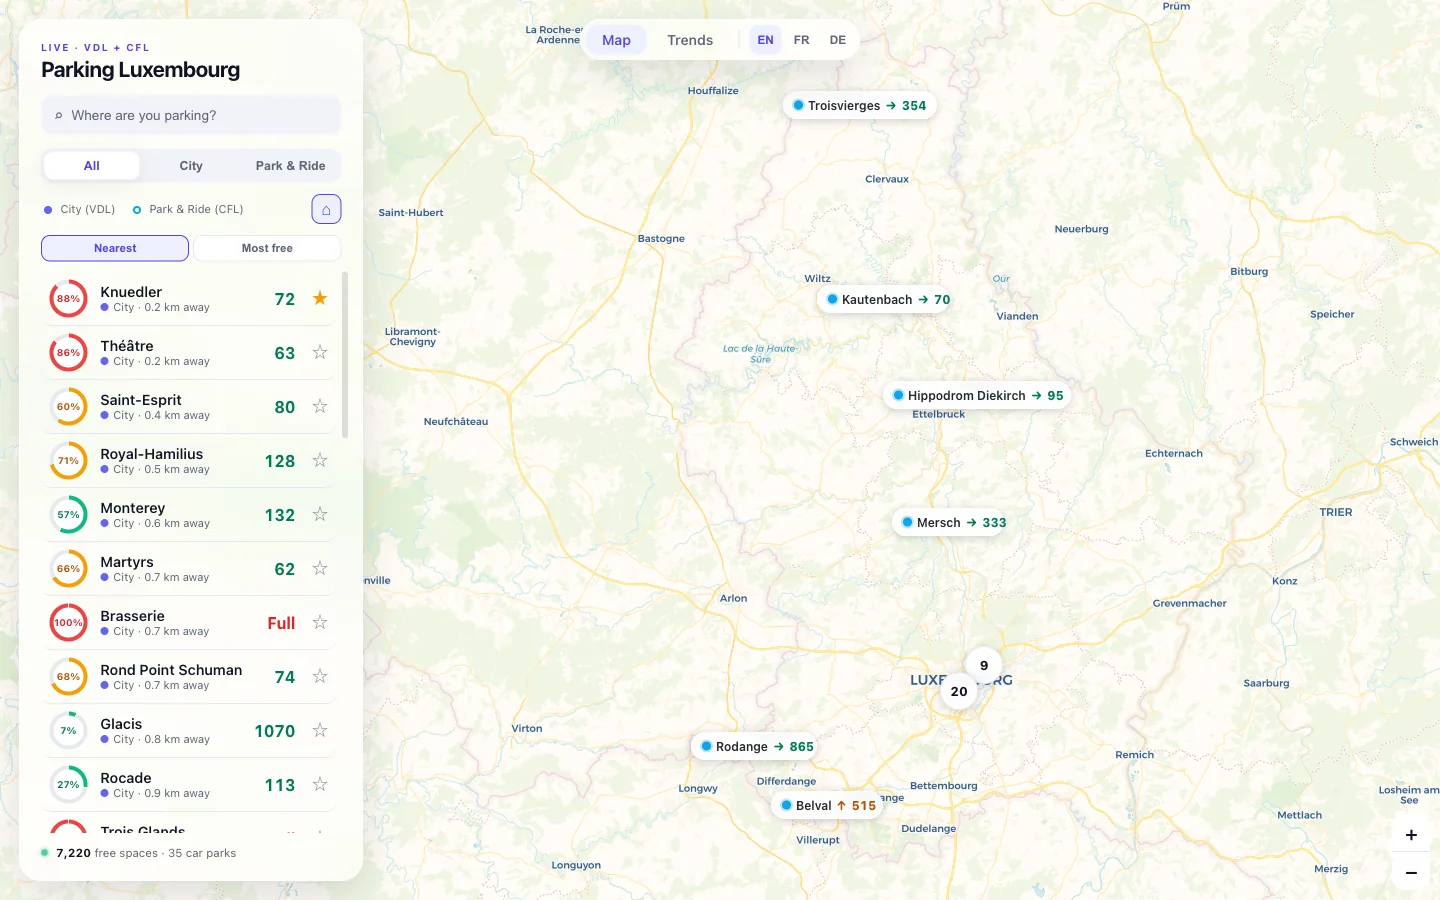Sort list by Nearest
Viewport: 1440px width, 900px height.
pyautogui.click(x=115, y=248)
